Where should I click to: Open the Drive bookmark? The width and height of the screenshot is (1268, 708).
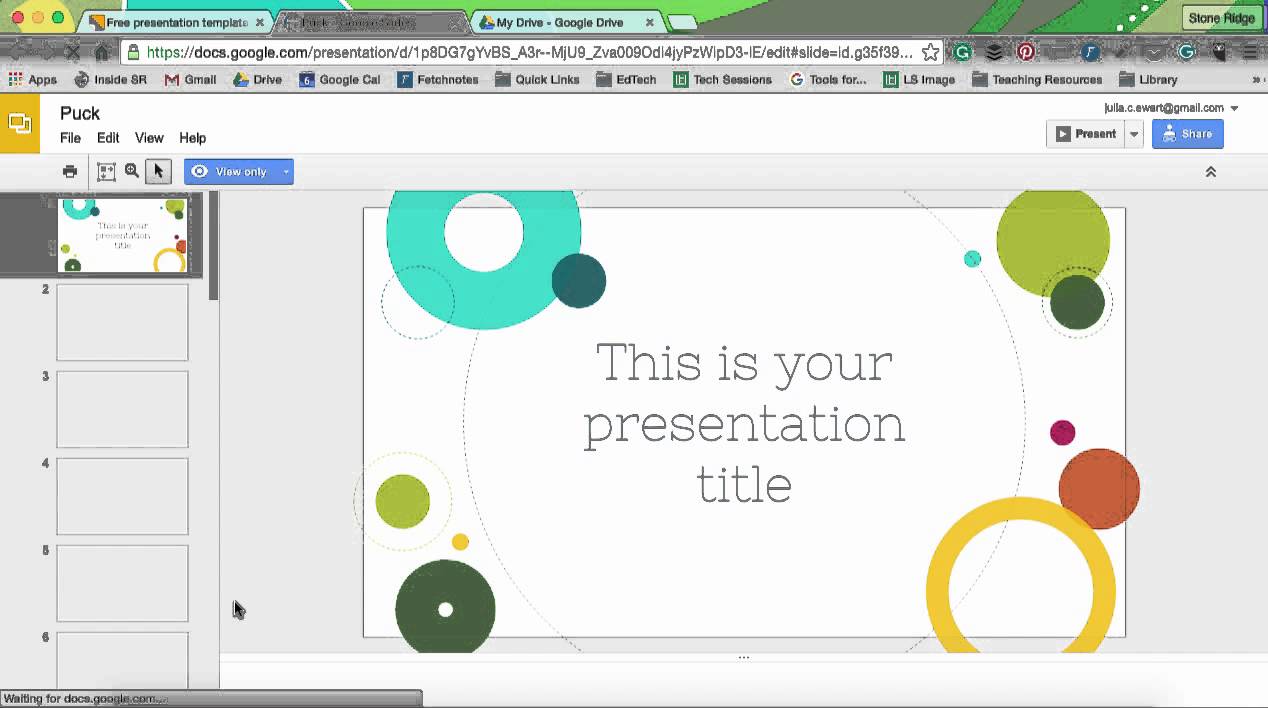tap(257, 79)
